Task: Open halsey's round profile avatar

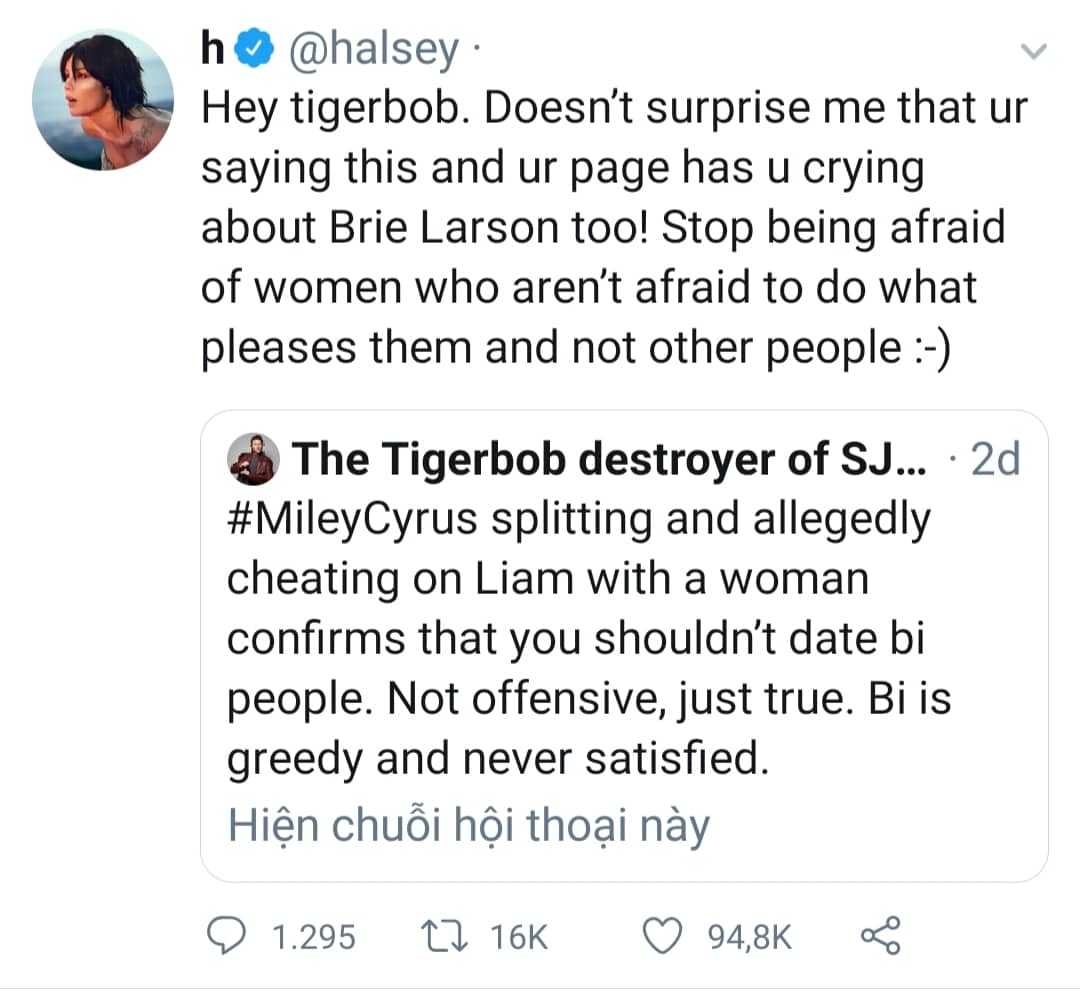Action: click(x=102, y=99)
